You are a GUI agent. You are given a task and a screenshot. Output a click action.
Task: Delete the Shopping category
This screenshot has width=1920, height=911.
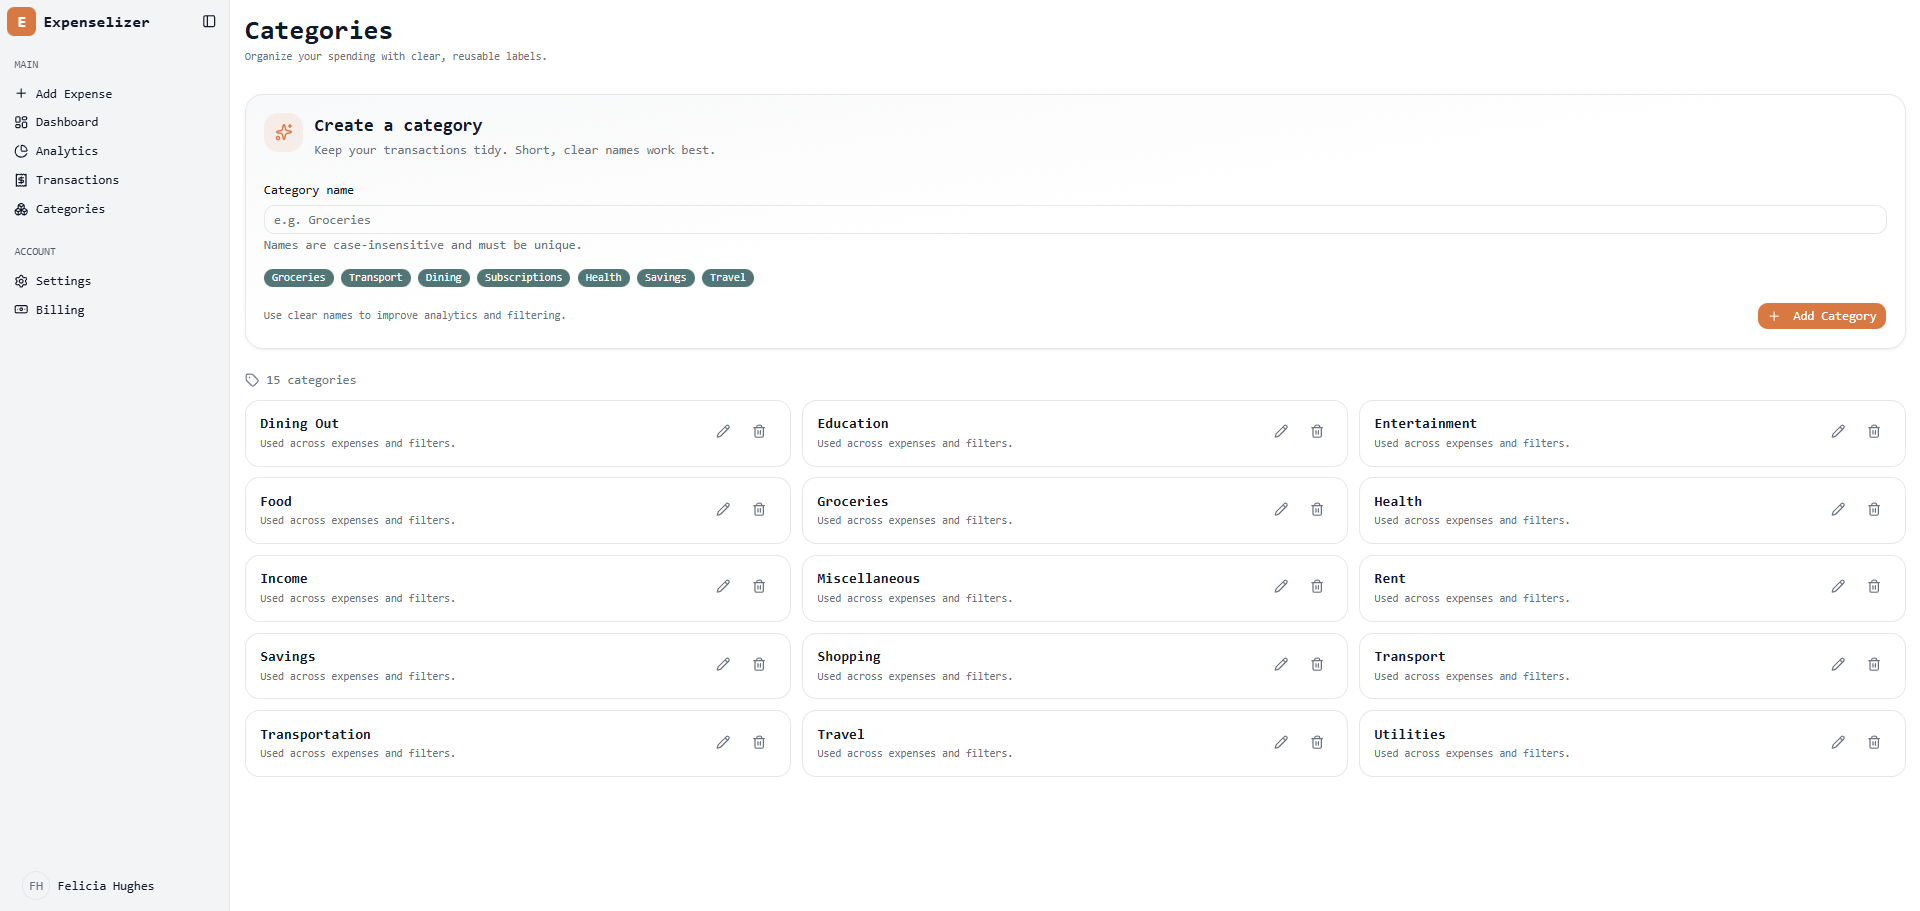1317,665
